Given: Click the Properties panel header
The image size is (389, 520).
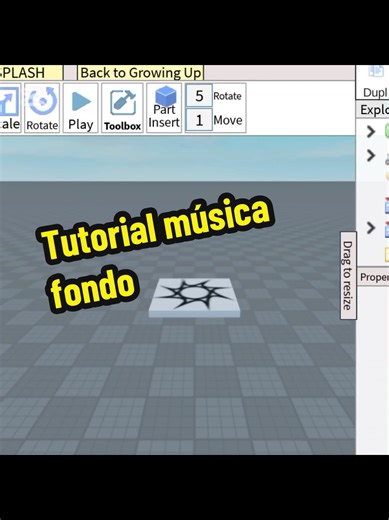Looking at the screenshot, I should [373, 277].
